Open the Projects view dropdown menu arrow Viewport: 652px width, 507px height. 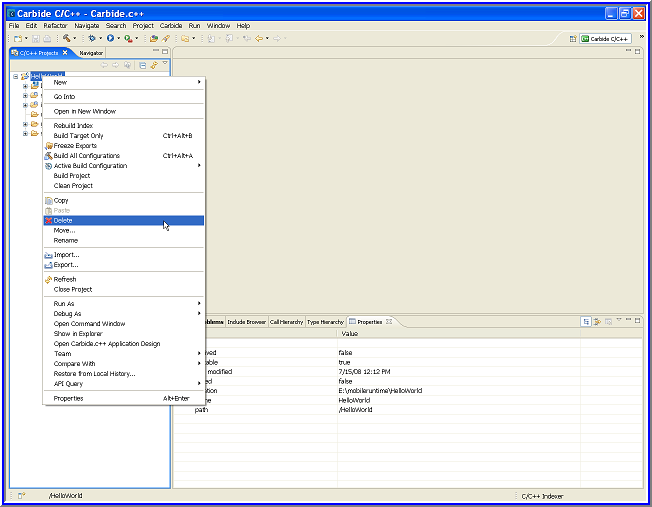tap(165, 65)
